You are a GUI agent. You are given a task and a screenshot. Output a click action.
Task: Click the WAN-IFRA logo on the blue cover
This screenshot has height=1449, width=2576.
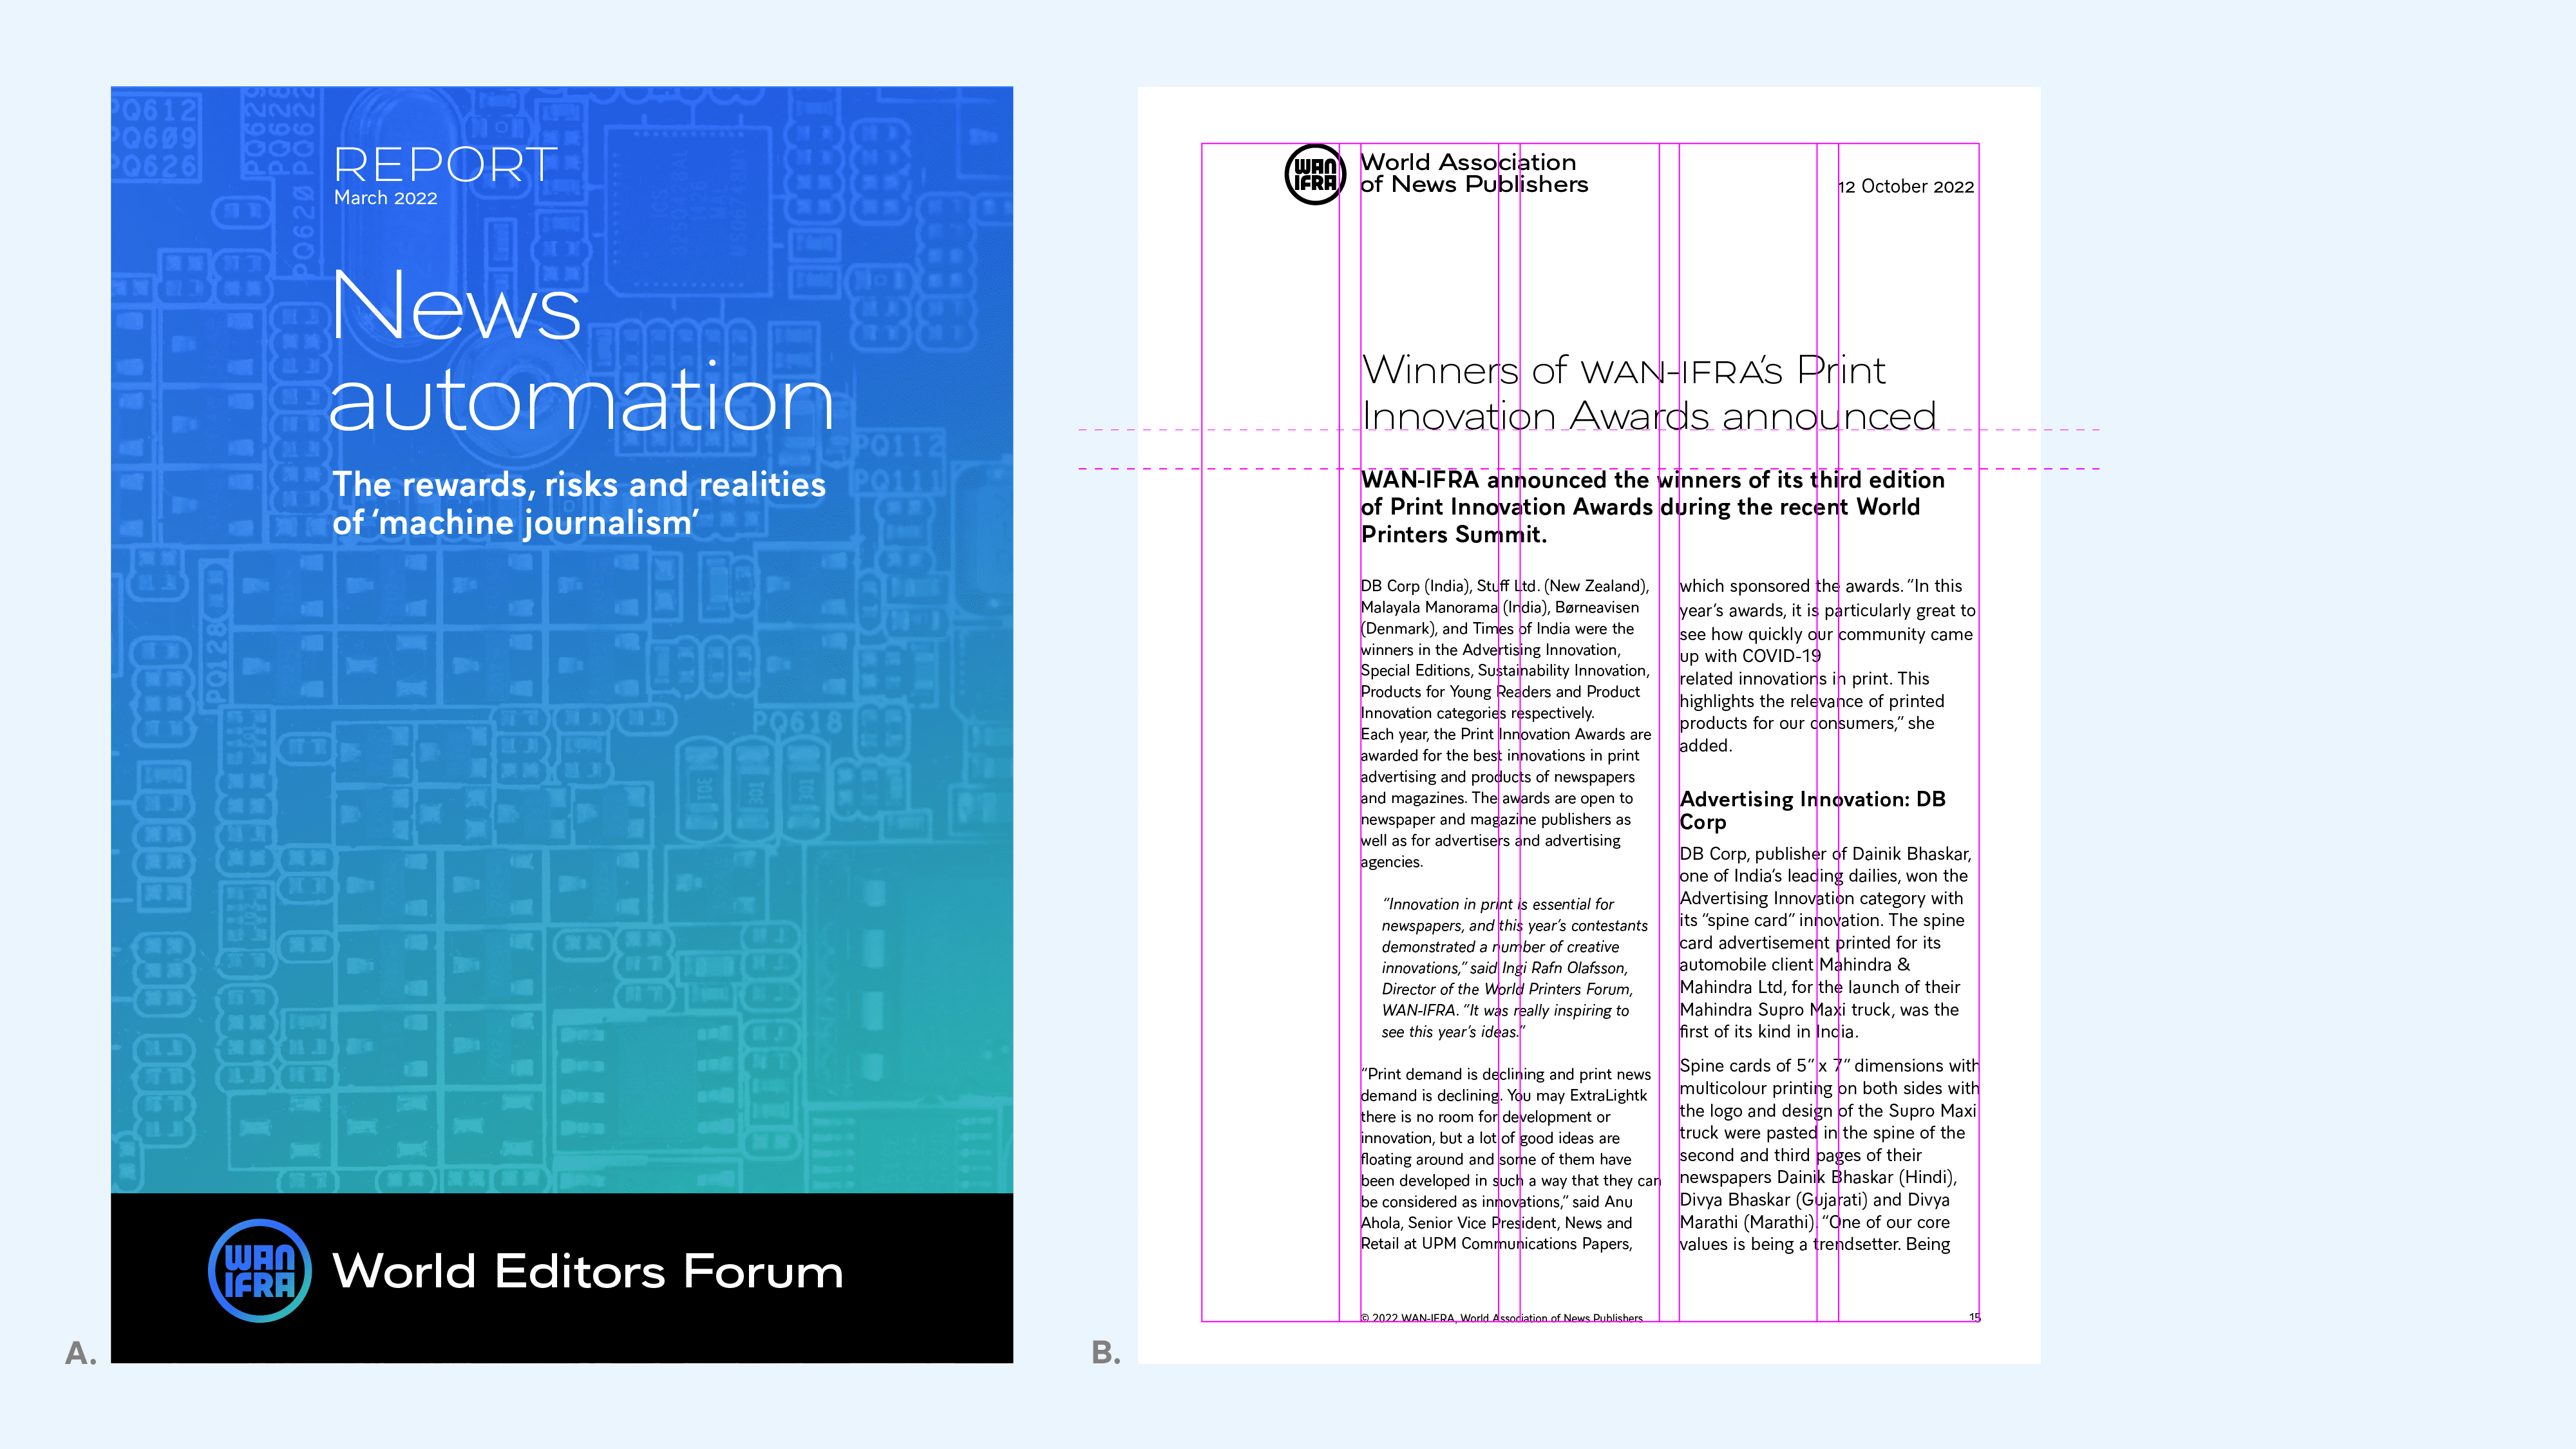(260, 1270)
